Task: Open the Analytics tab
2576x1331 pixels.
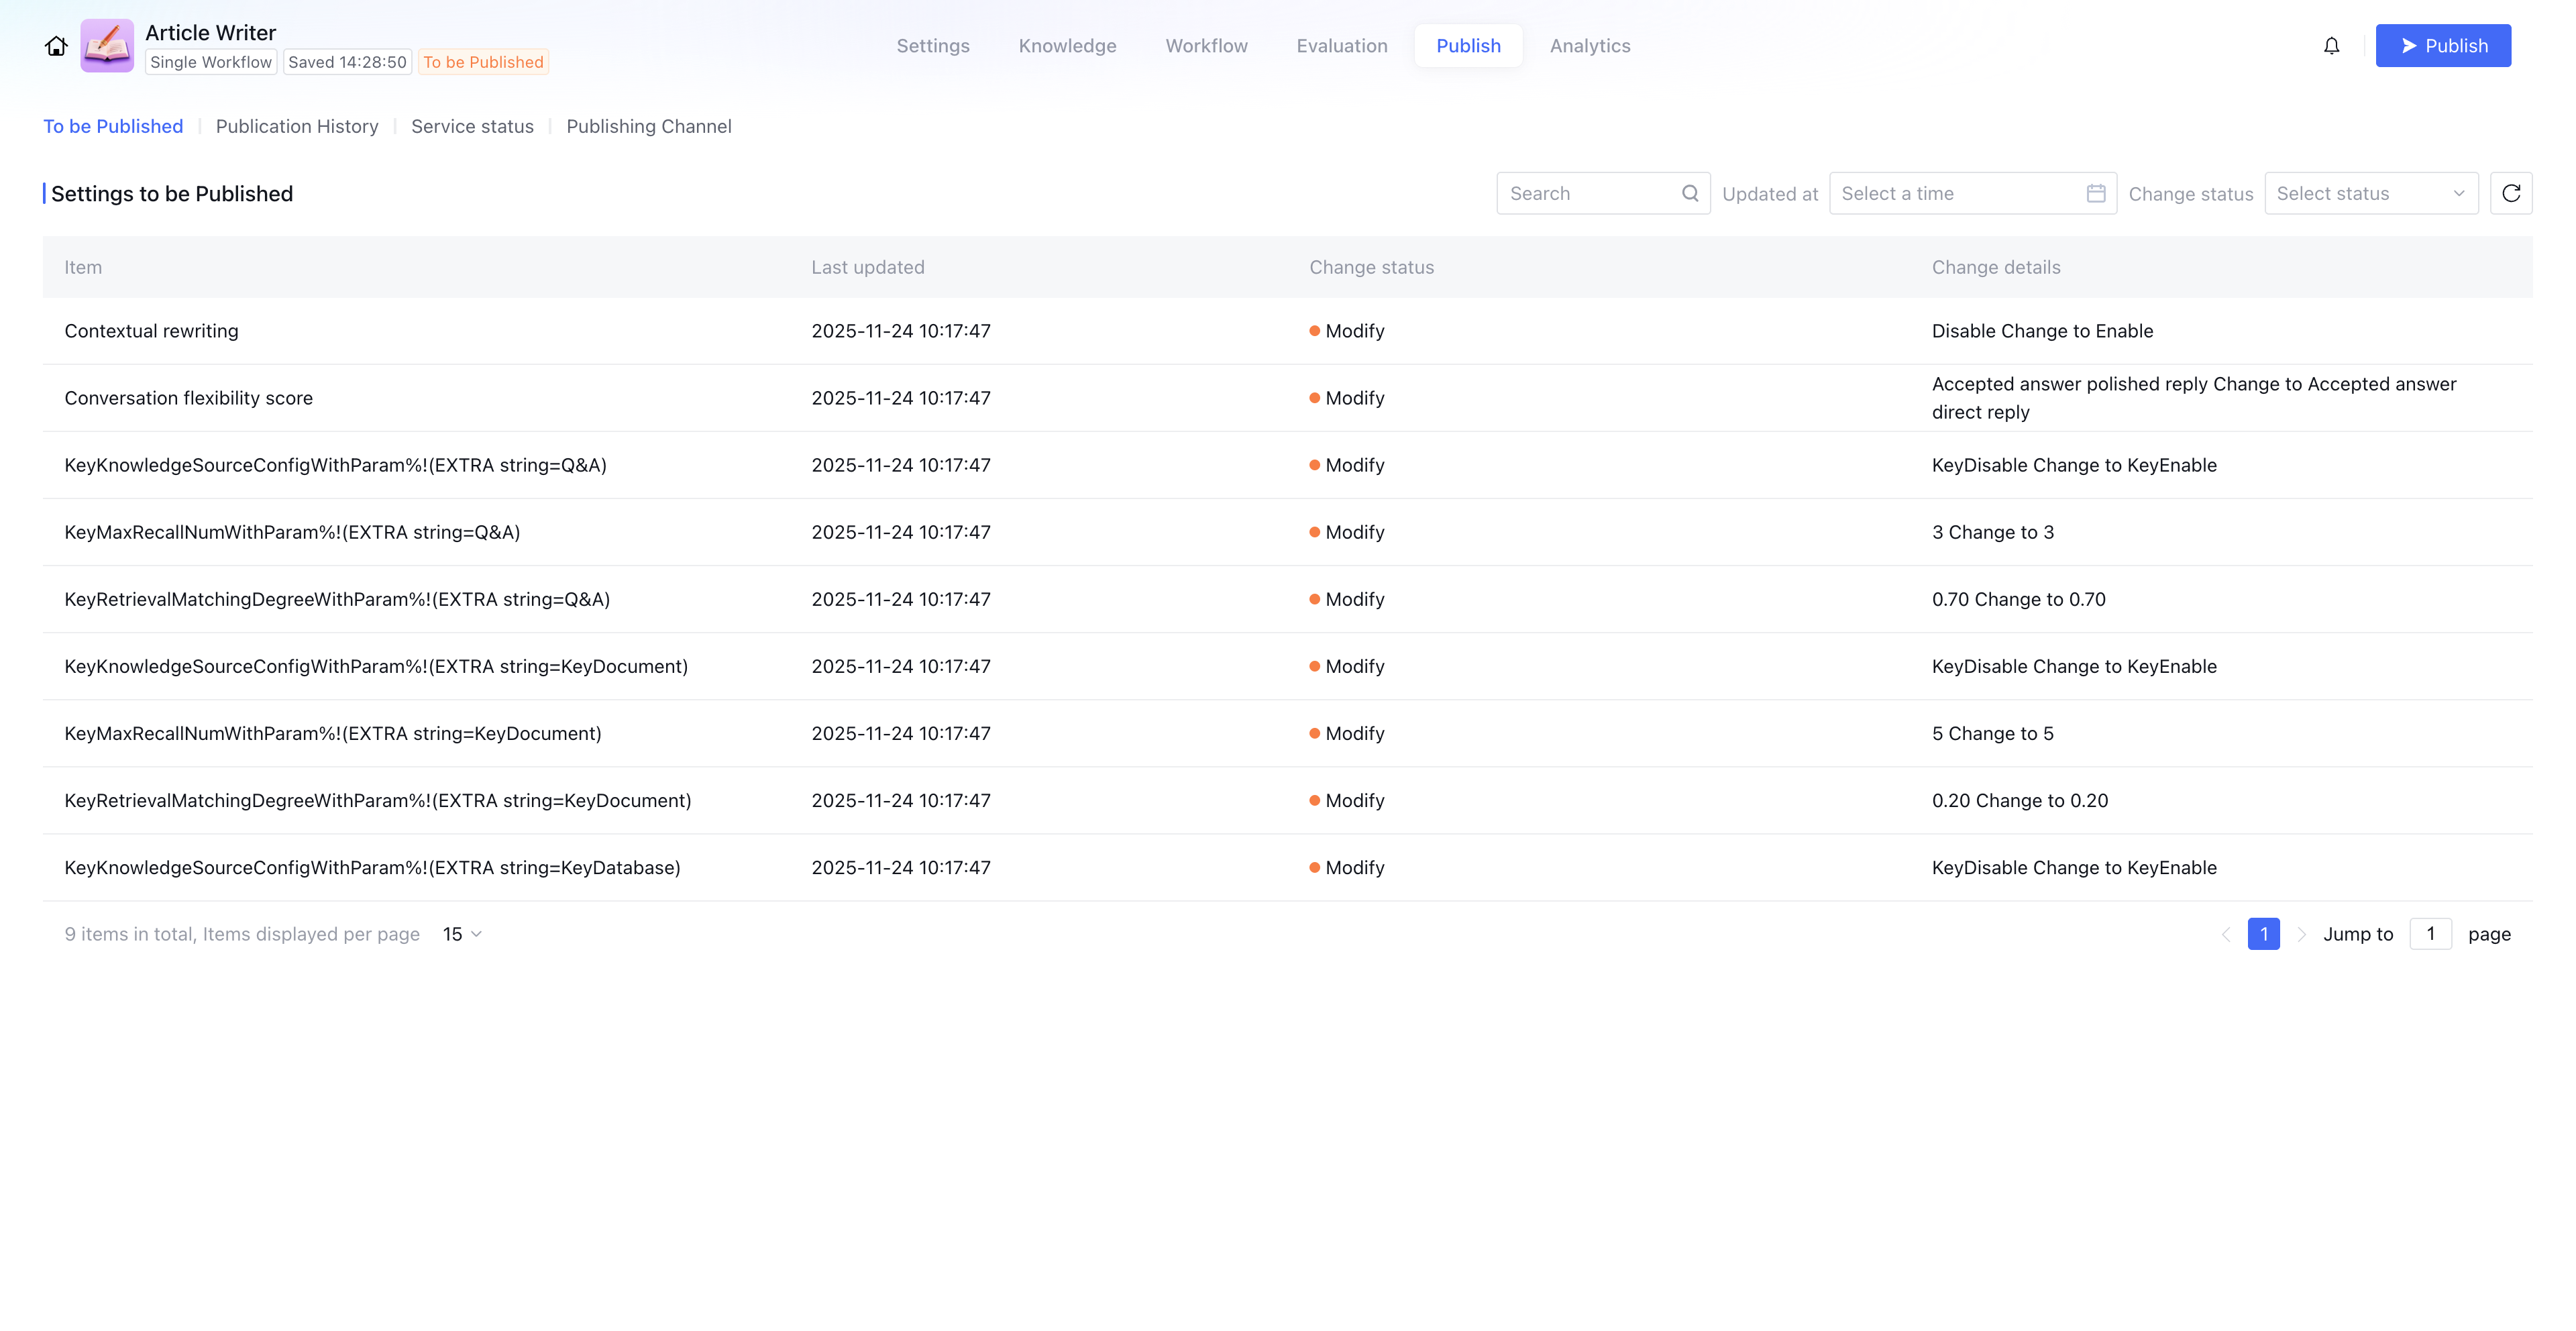Action: pyautogui.click(x=1589, y=46)
